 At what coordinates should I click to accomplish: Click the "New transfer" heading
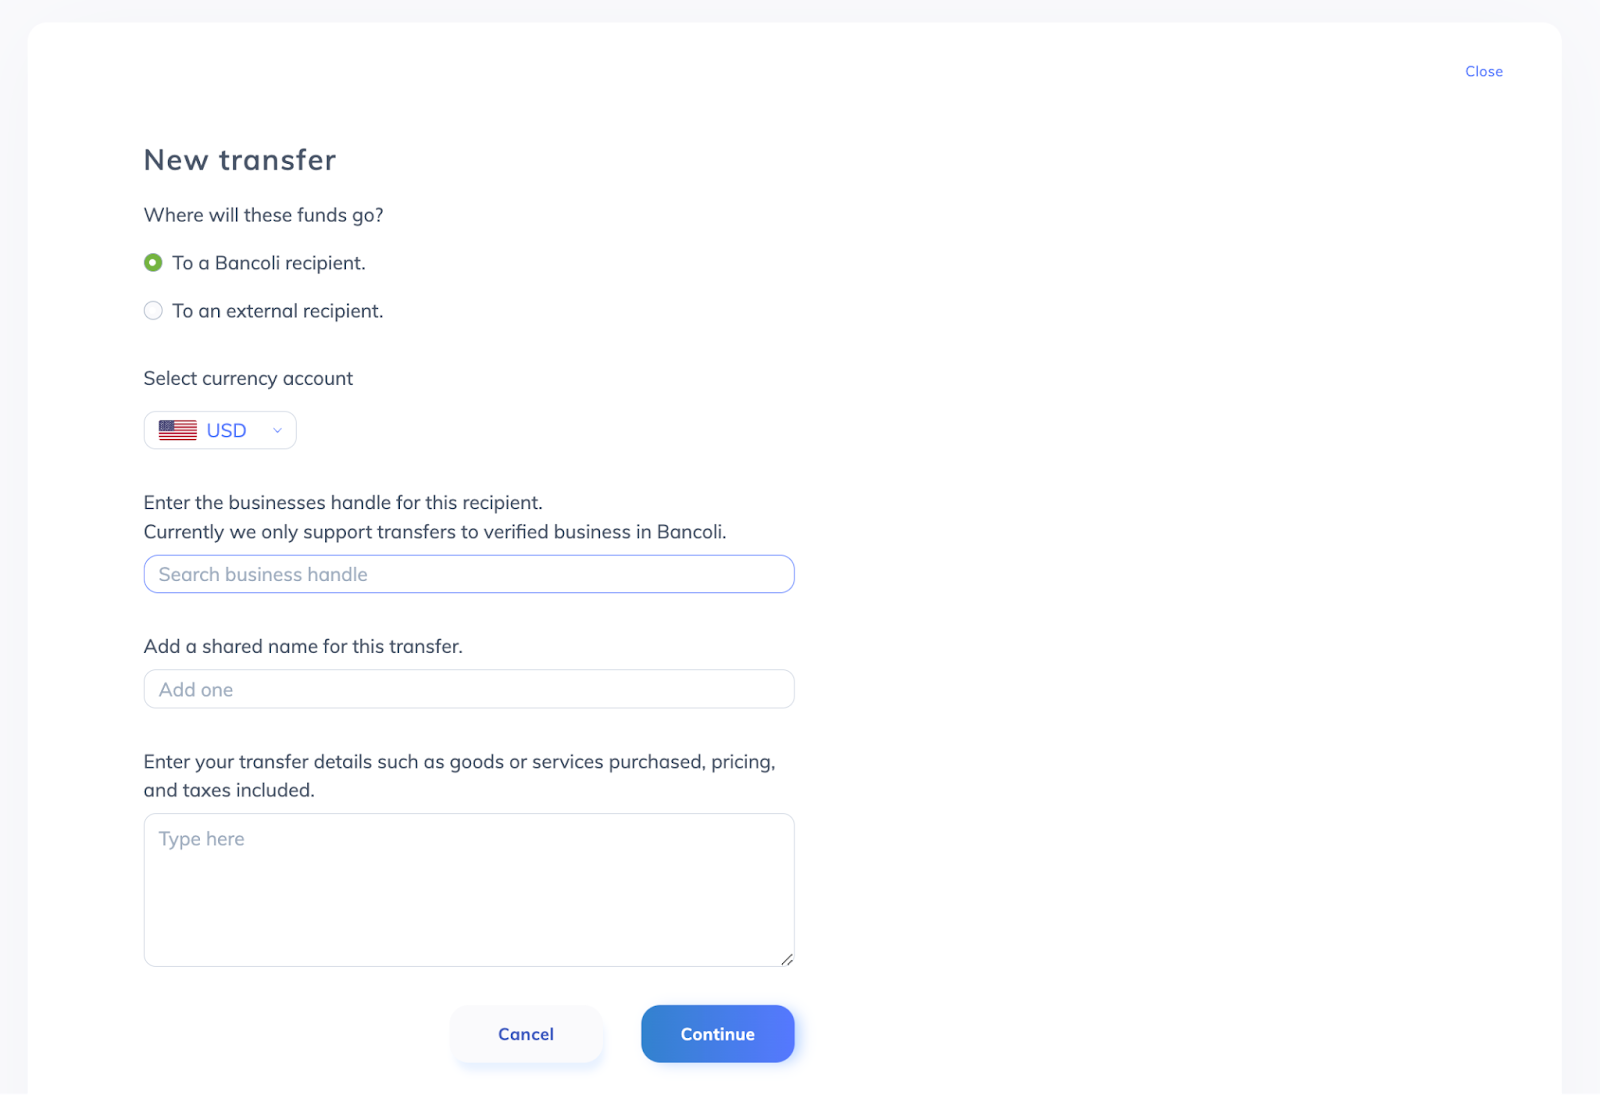tap(240, 160)
